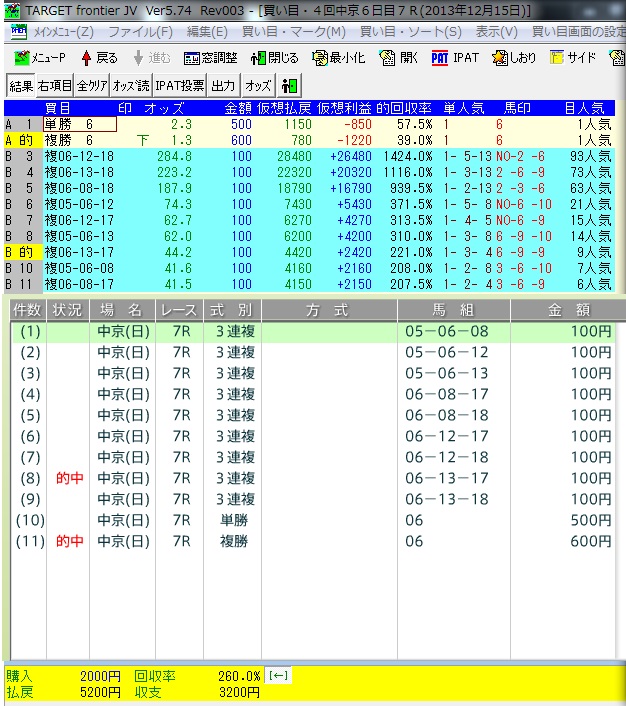Close the screen with 閉じる button
Image resolution: width=626 pixels, height=706 pixels.
[x=275, y=58]
